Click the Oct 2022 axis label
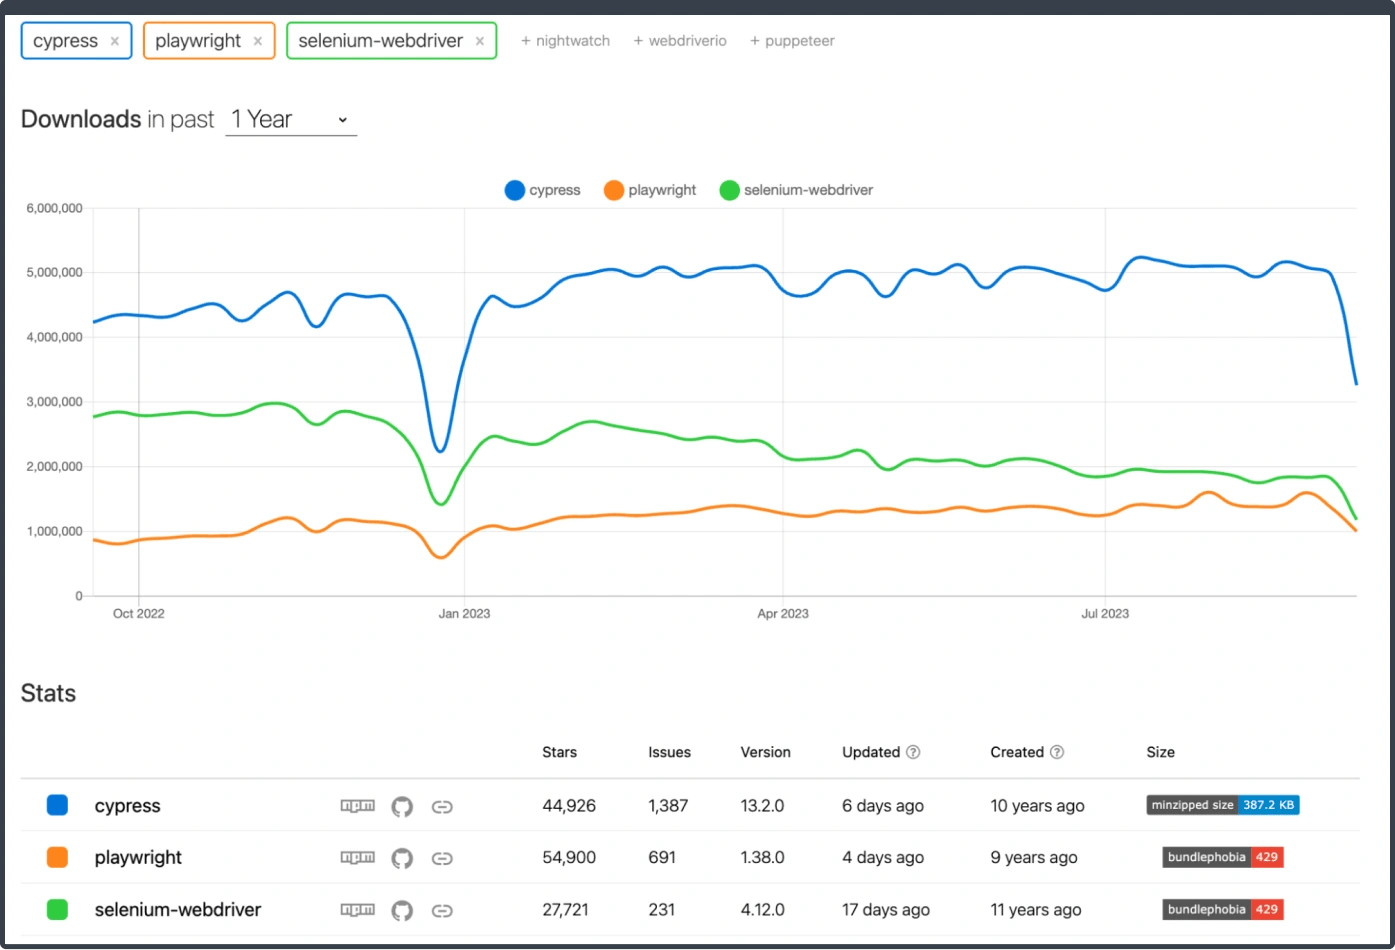 coord(138,614)
